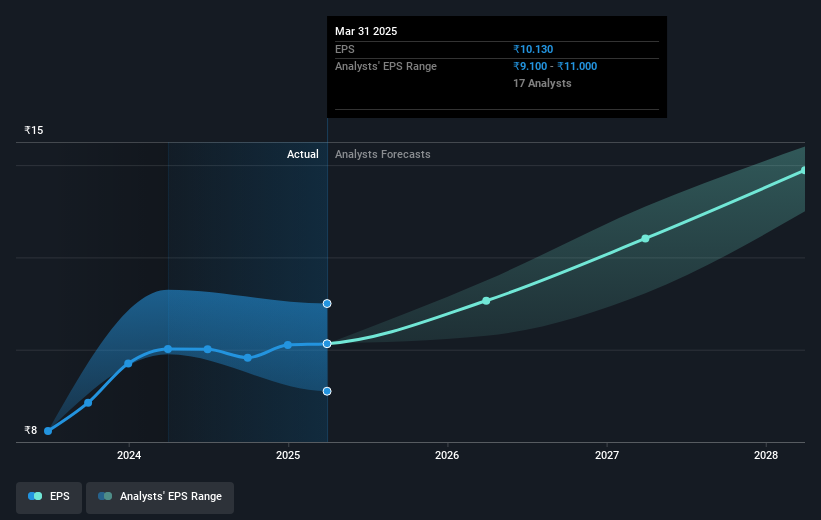Image resolution: width=821 pixels, height=520 pixels.
Task: Click the 'Actual' label
Action: [303, 154]
